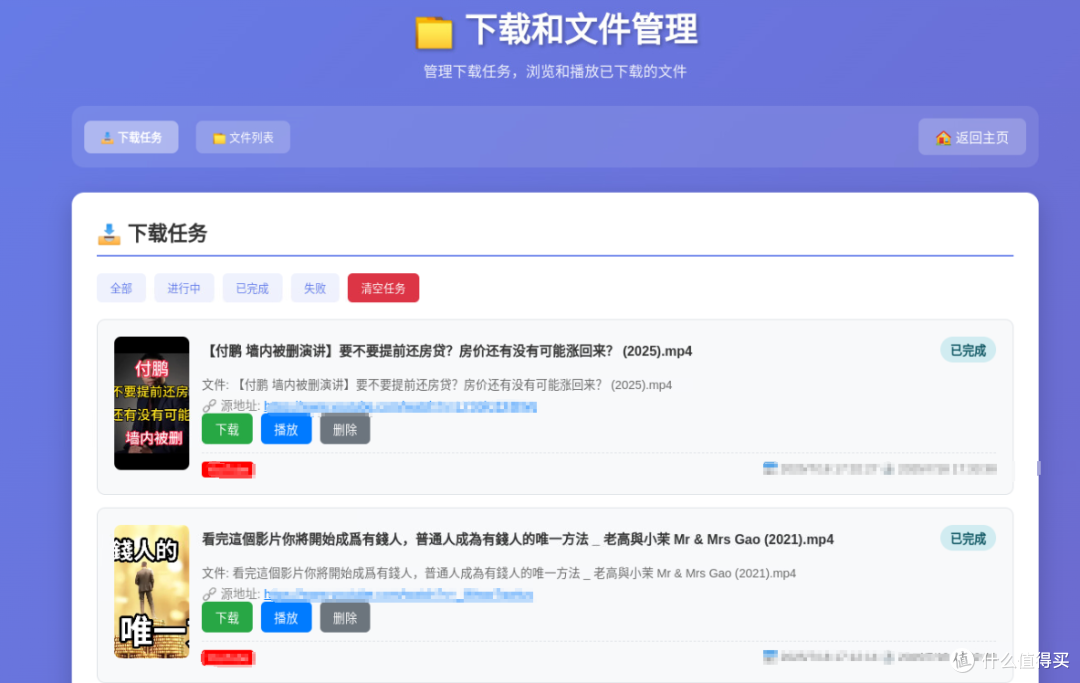1080x683 pixels.
Task: Click 删除 for the 付鹏 video
Action: [345, 430]
